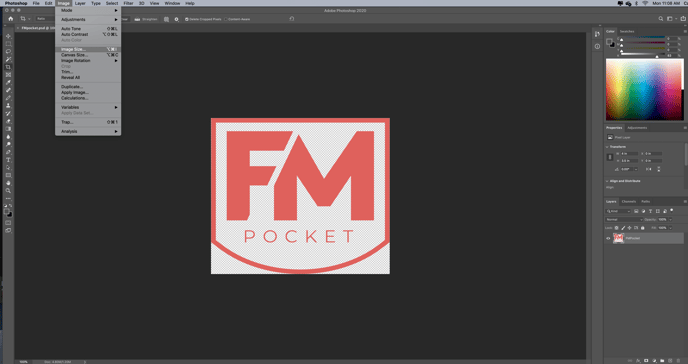
Task: Open the Fill dropdown arrow
Action: (x=670, y=228)
